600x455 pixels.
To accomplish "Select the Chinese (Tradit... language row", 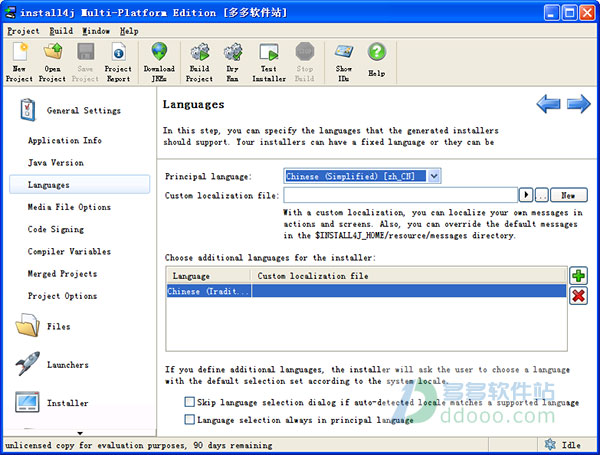I will [x=366, y=291].
